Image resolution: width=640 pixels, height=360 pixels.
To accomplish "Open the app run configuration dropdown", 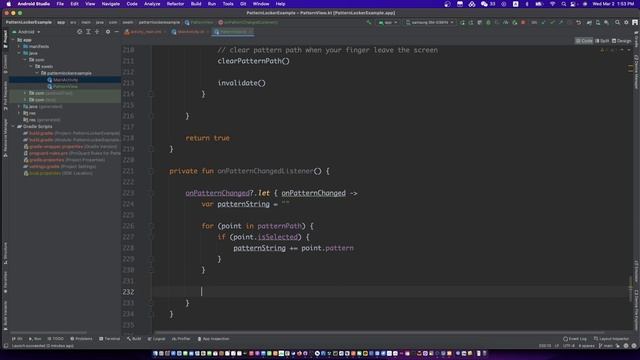I will coord(388,22).
